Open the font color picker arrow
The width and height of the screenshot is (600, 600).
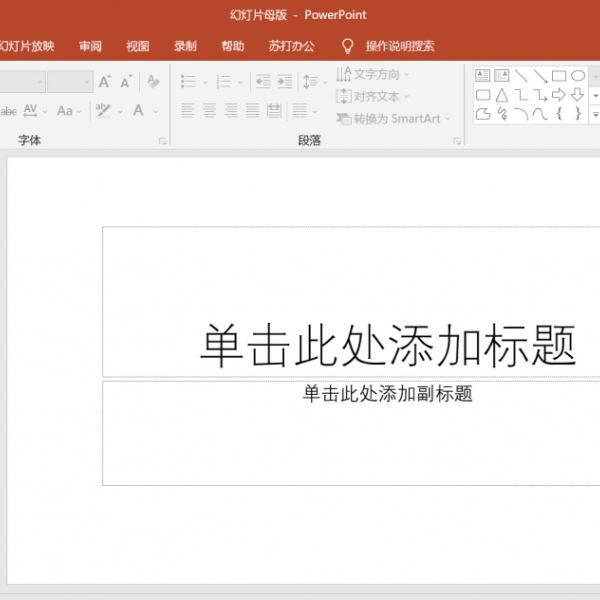155,111
